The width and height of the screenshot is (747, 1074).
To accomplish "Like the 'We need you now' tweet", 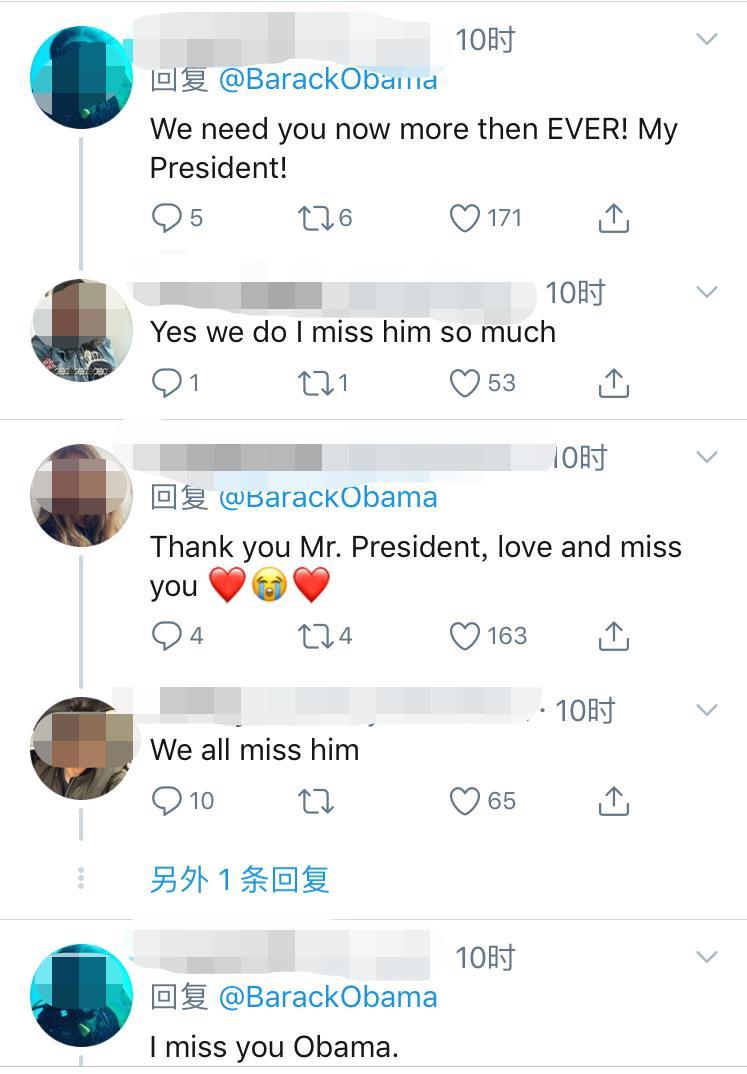I will (463, 218).
